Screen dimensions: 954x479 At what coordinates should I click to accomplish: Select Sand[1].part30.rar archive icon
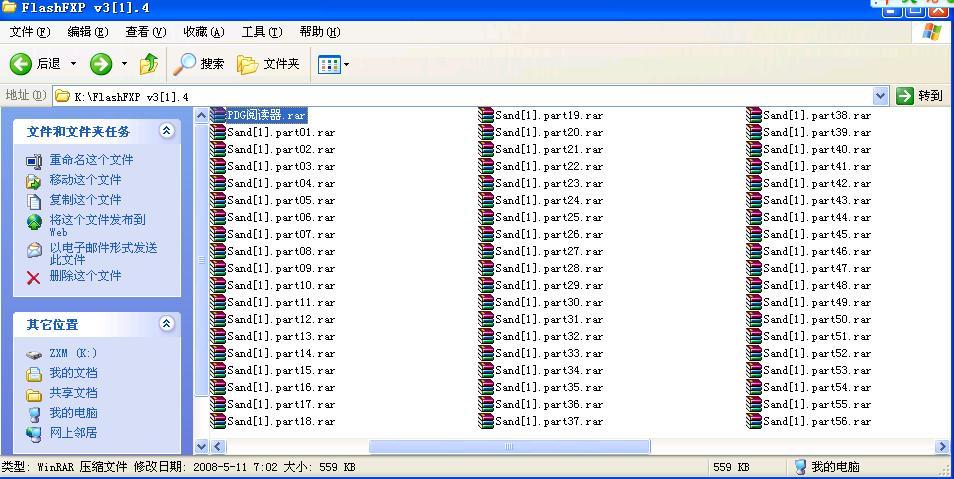(486, 302)
